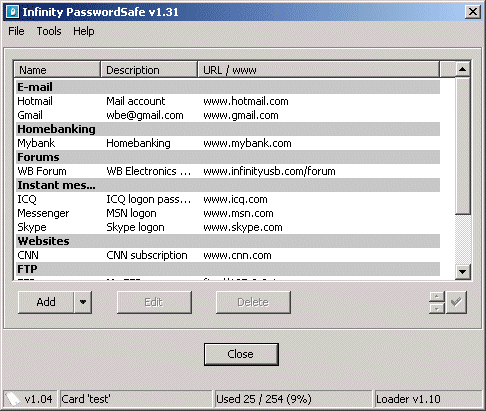Select the Forums group header
The image size is (486, 411).
click(x=228, y=157)
